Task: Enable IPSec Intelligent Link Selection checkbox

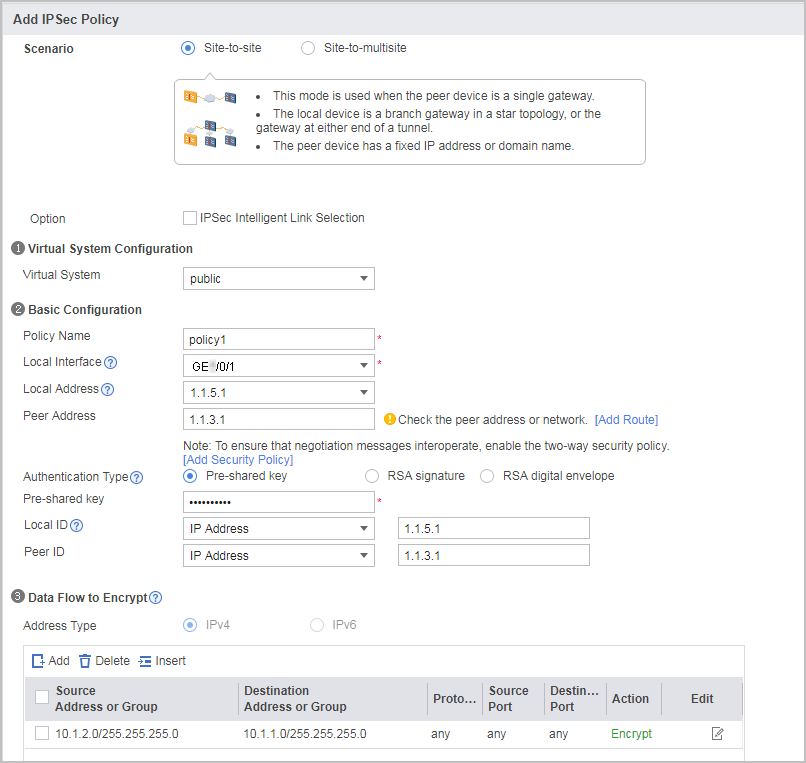Action: click(190, 218)
